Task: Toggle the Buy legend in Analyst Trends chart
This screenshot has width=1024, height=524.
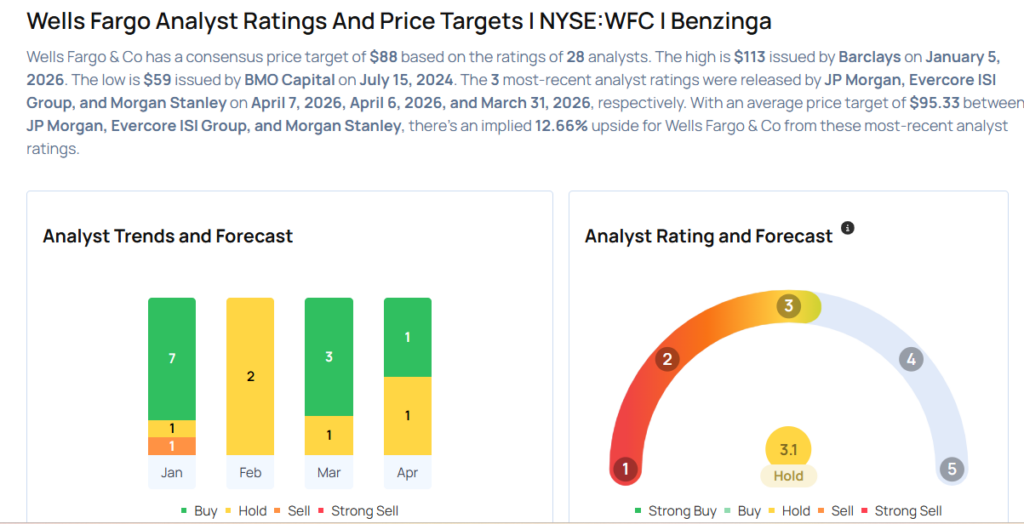Action: click(x=197, y=511)
